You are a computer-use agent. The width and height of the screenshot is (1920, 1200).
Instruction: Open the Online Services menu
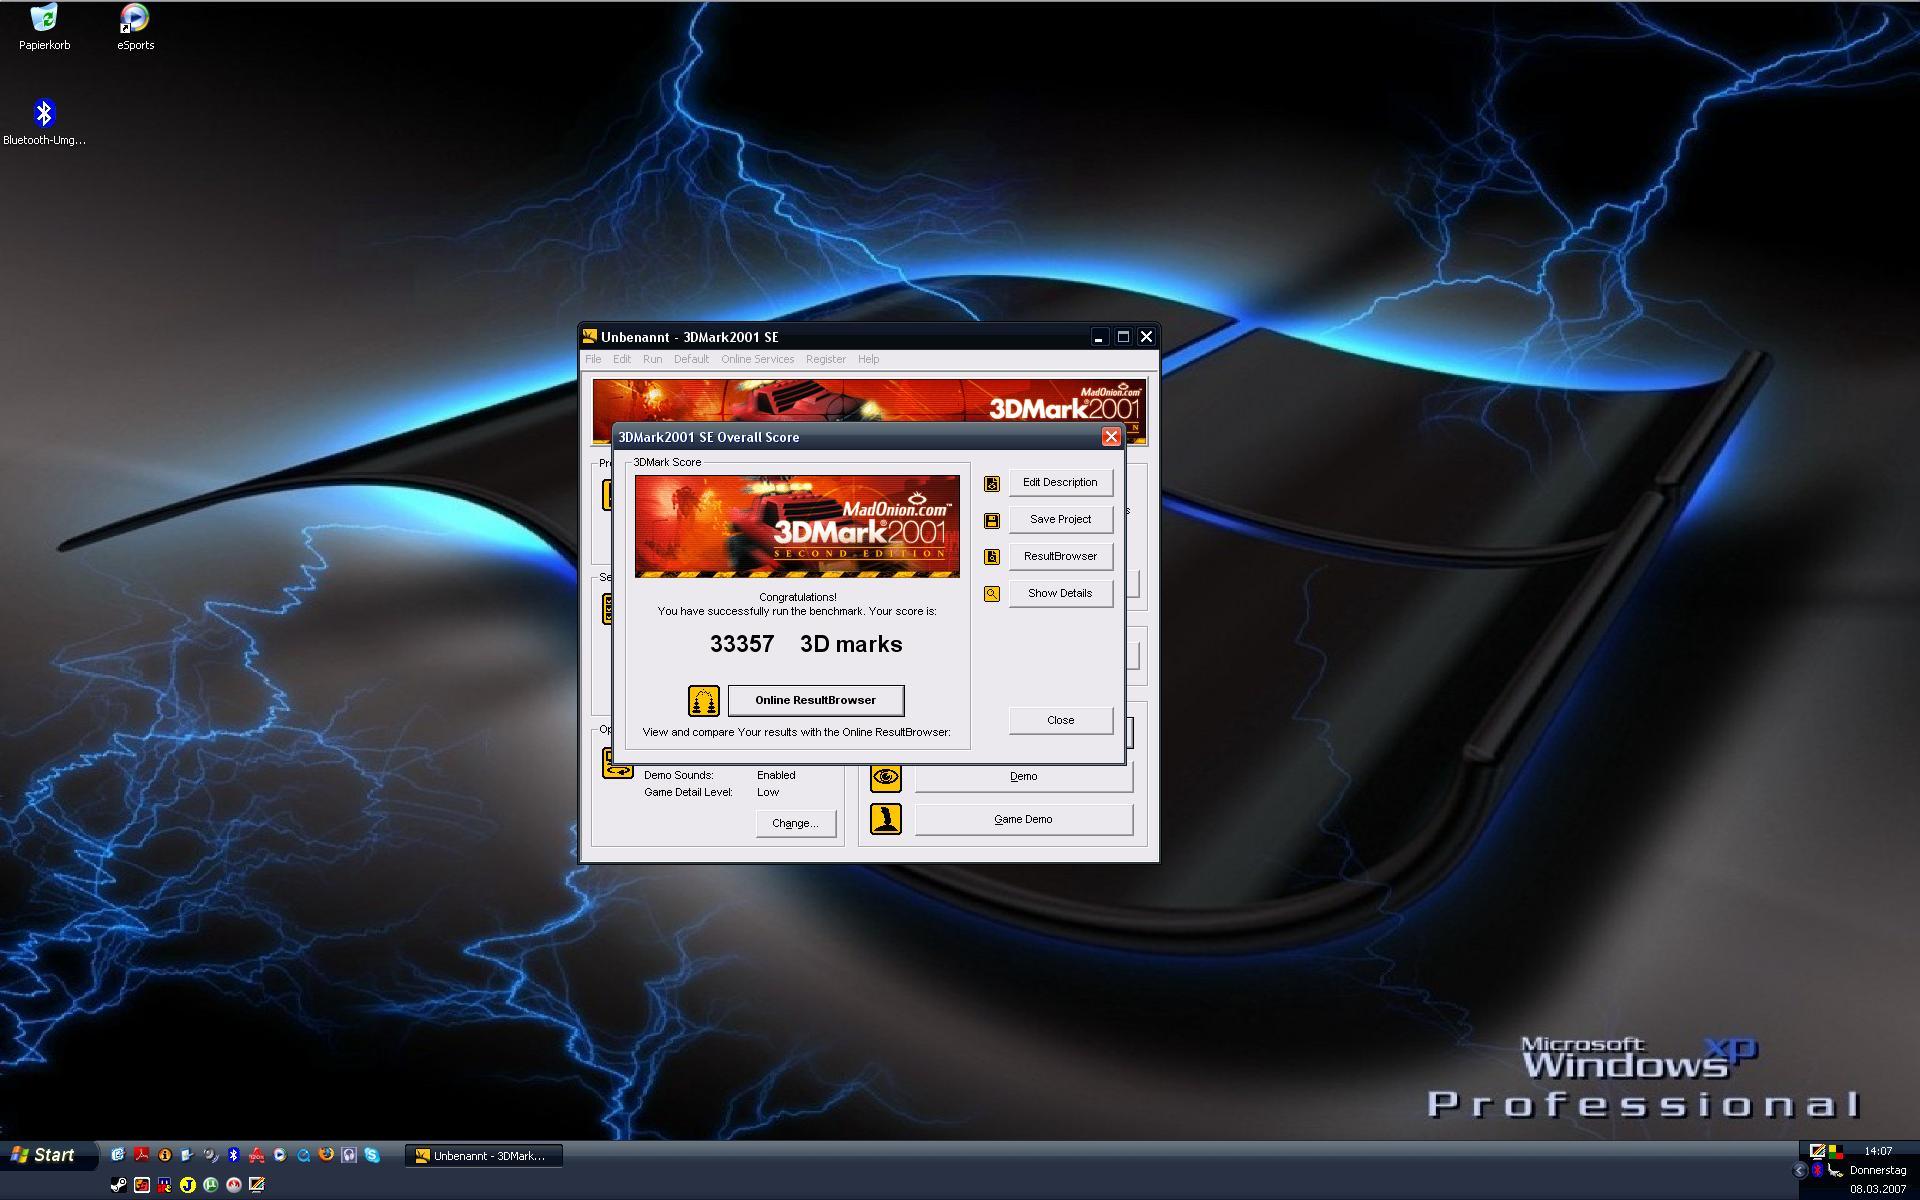[x=758, y=359]
